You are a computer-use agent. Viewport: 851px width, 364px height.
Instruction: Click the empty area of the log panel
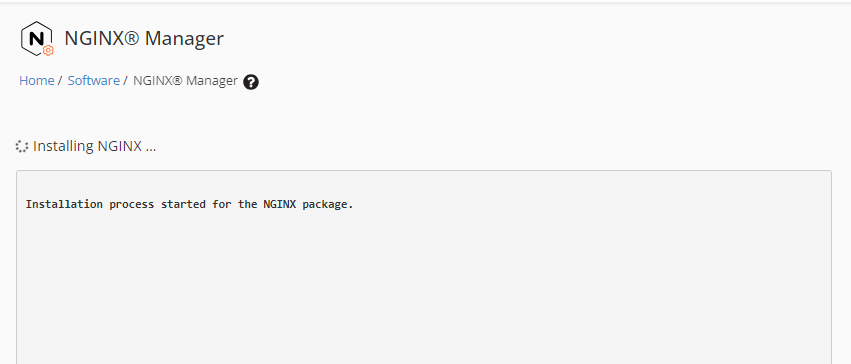point(423,288)
